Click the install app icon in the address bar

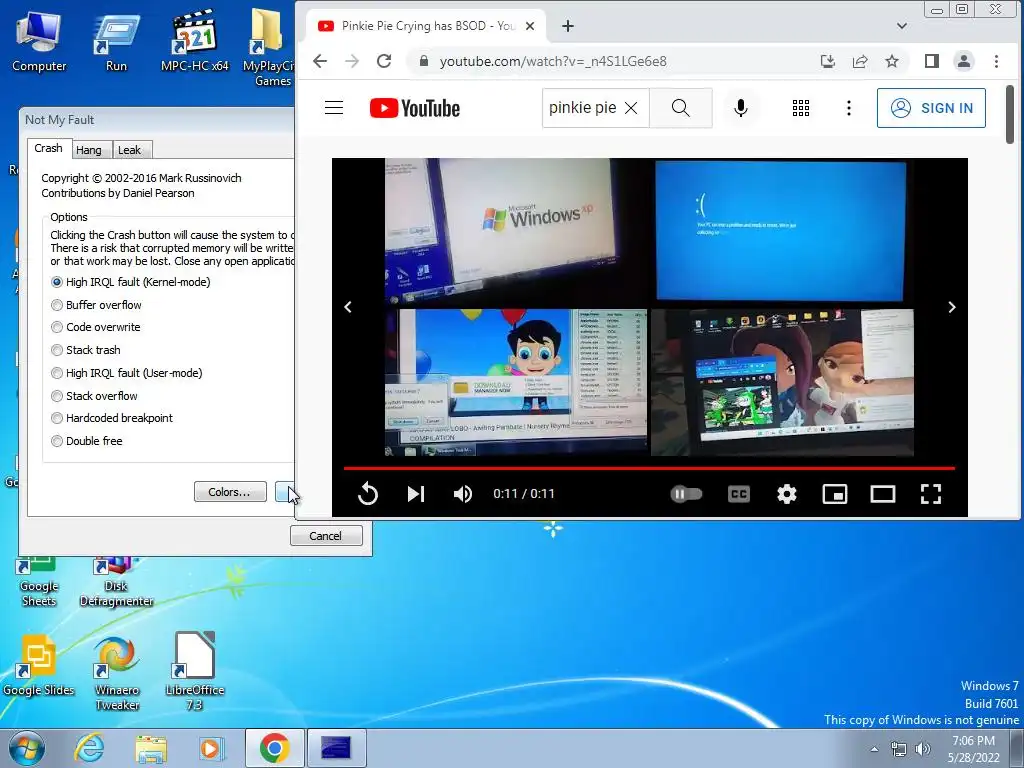(827, 61)
